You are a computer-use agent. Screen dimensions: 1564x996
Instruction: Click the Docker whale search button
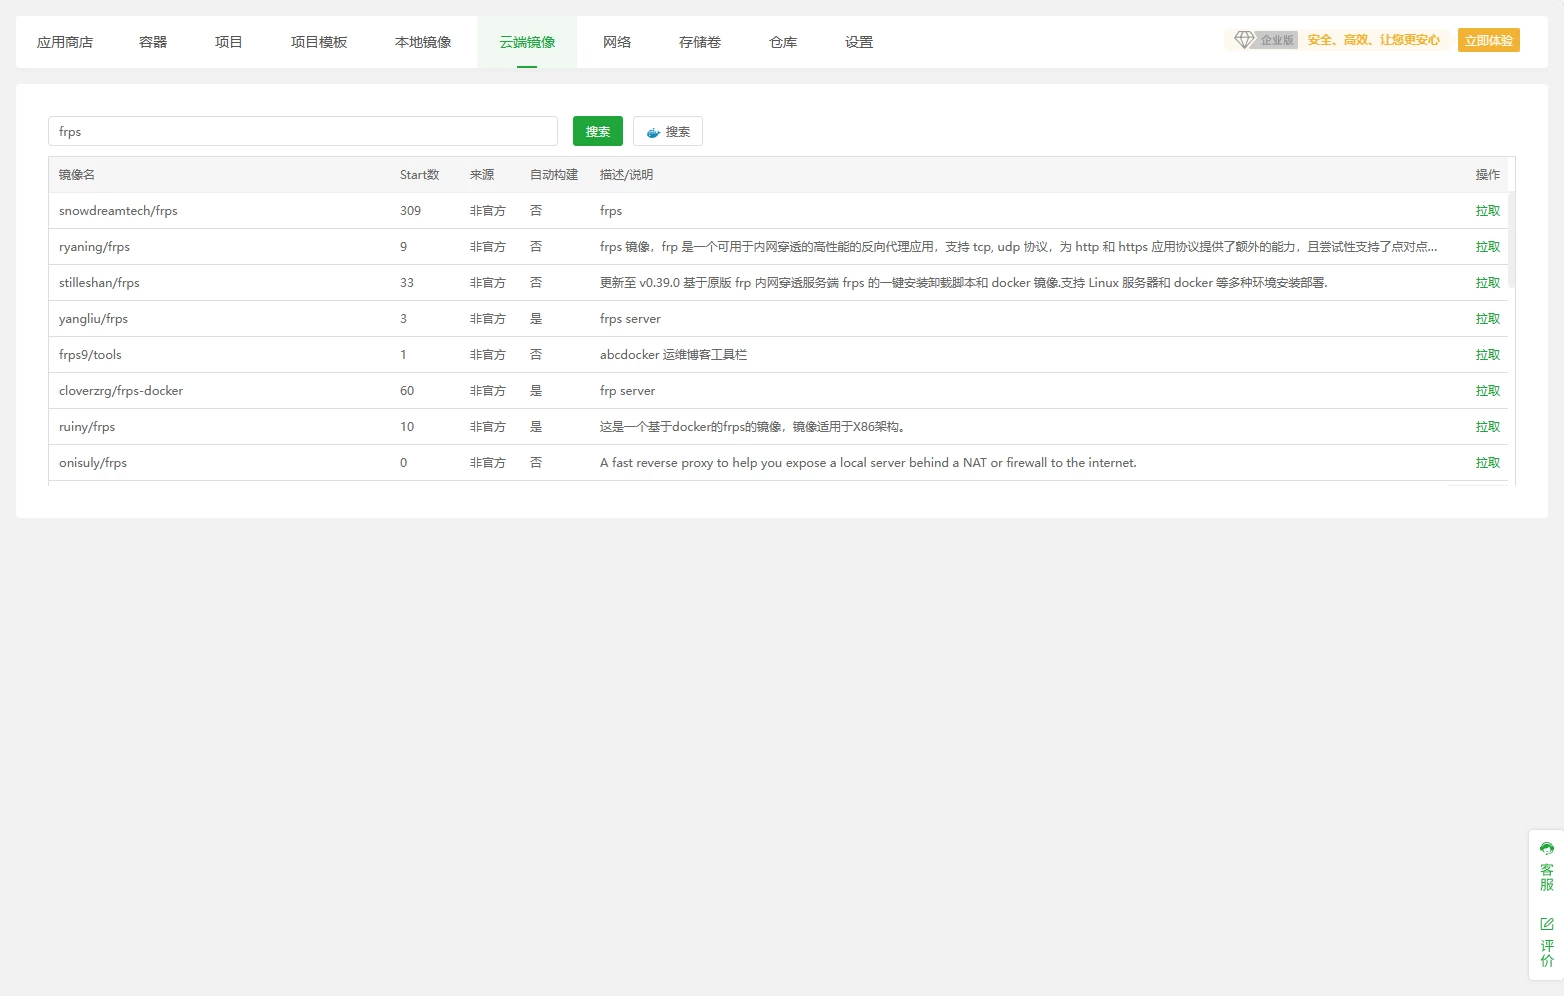pos(667,132)
